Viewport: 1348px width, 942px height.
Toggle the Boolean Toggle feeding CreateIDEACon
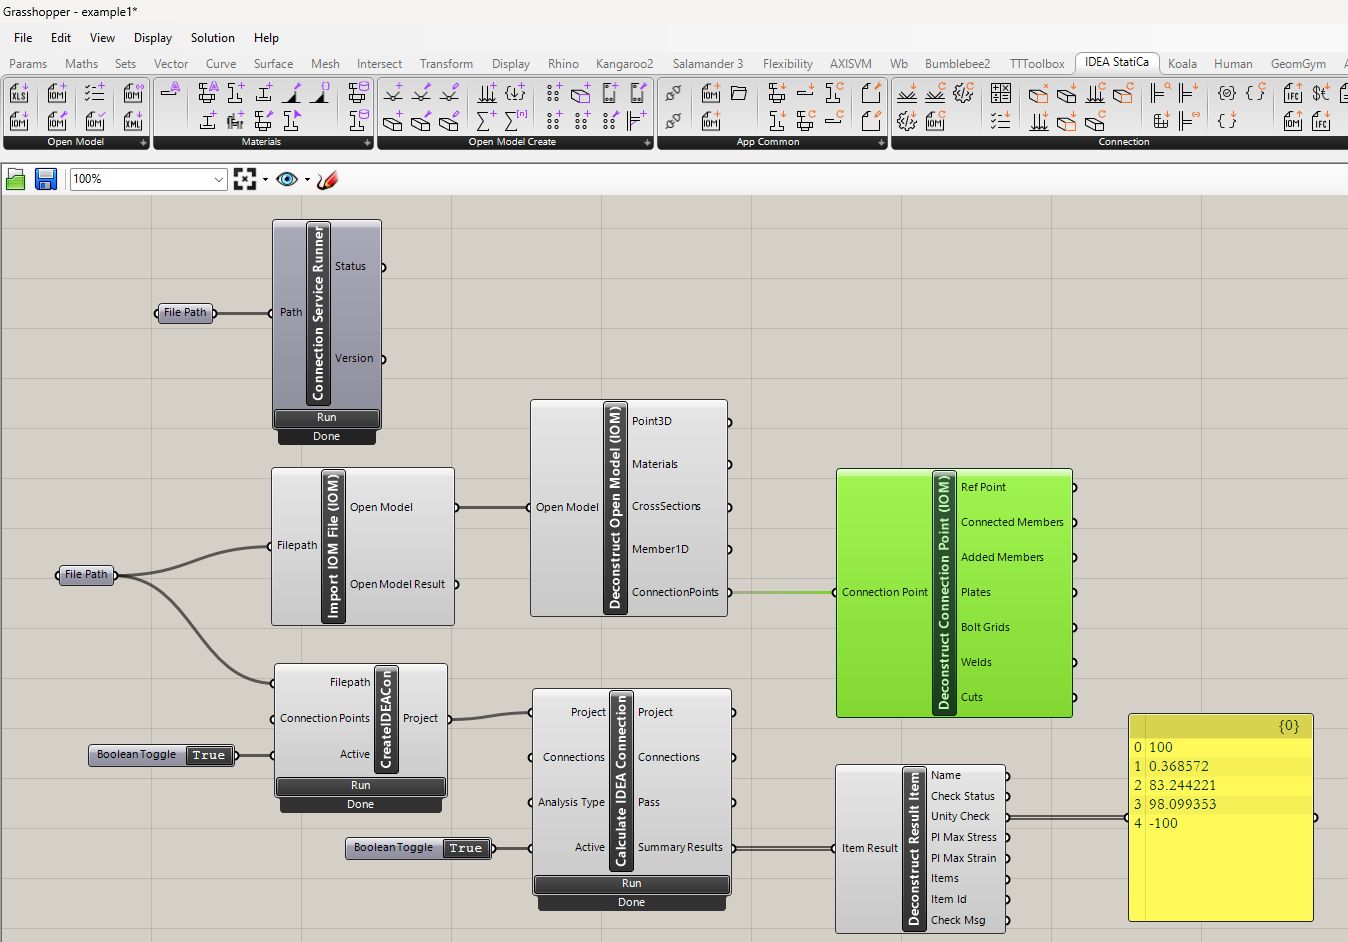pos(208,755)
